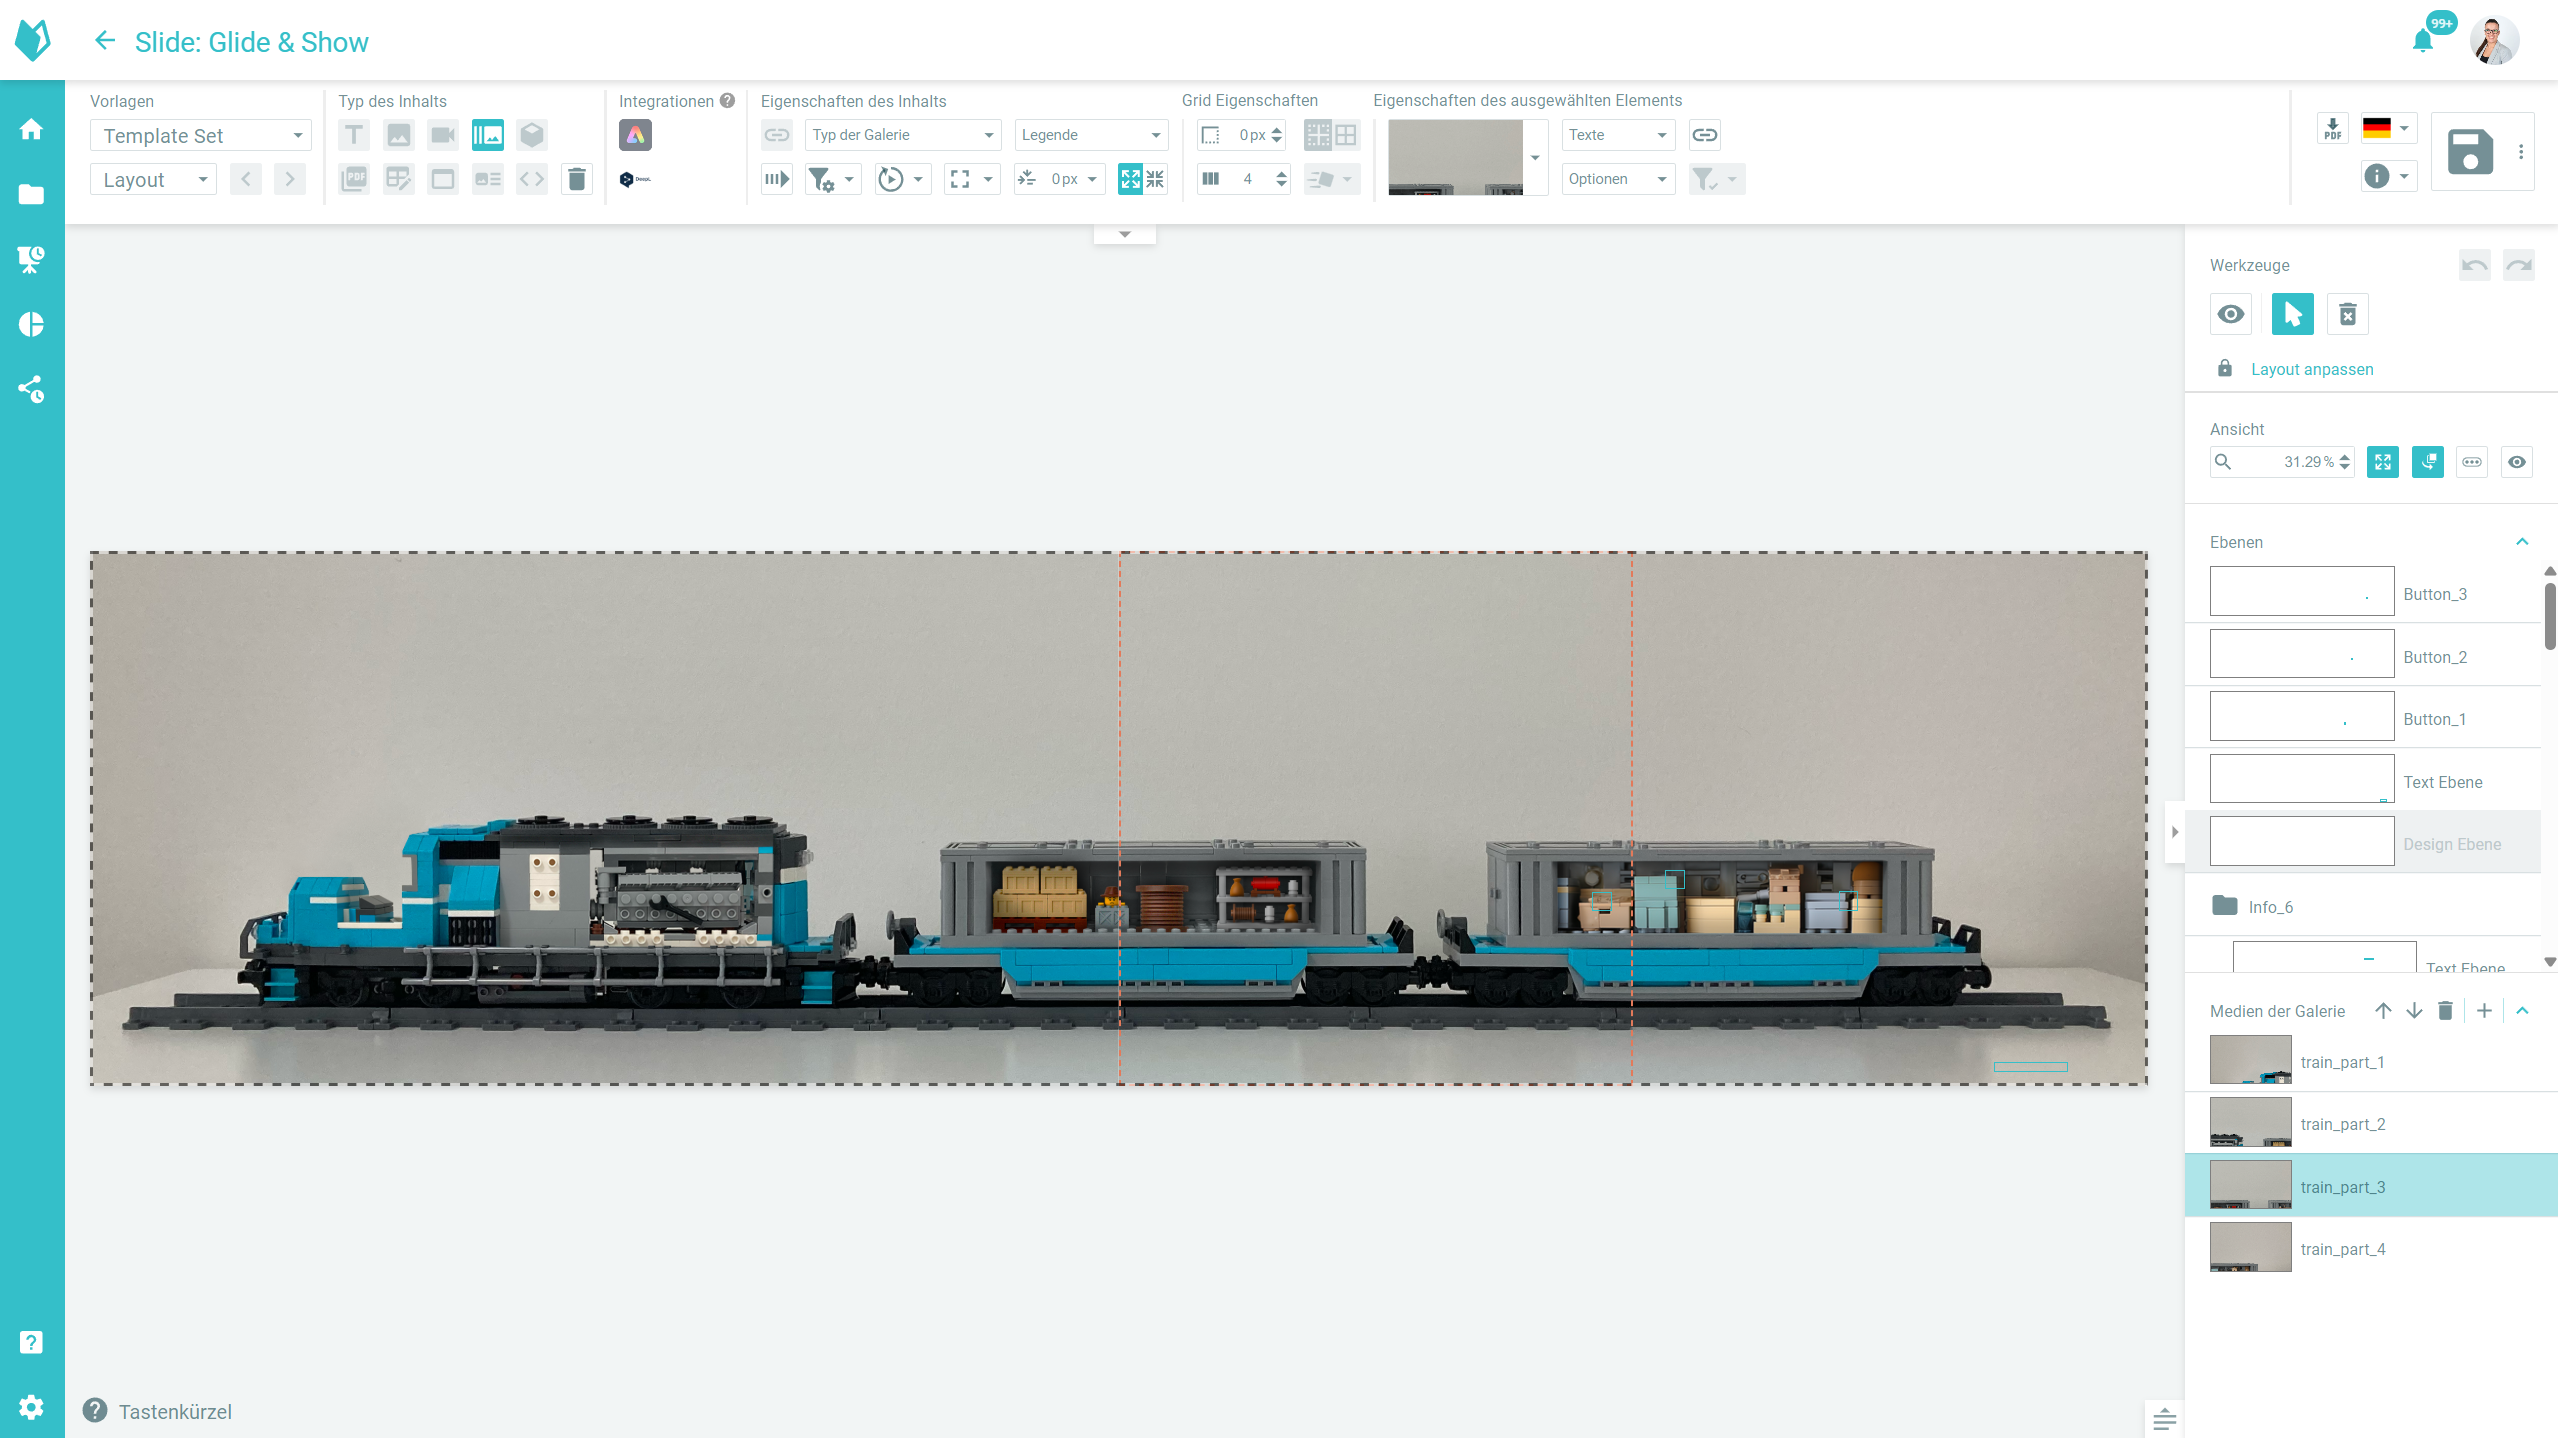
Task: Toggle the Layout anpassen lock icon
Action: click(x=2224, y=369)
